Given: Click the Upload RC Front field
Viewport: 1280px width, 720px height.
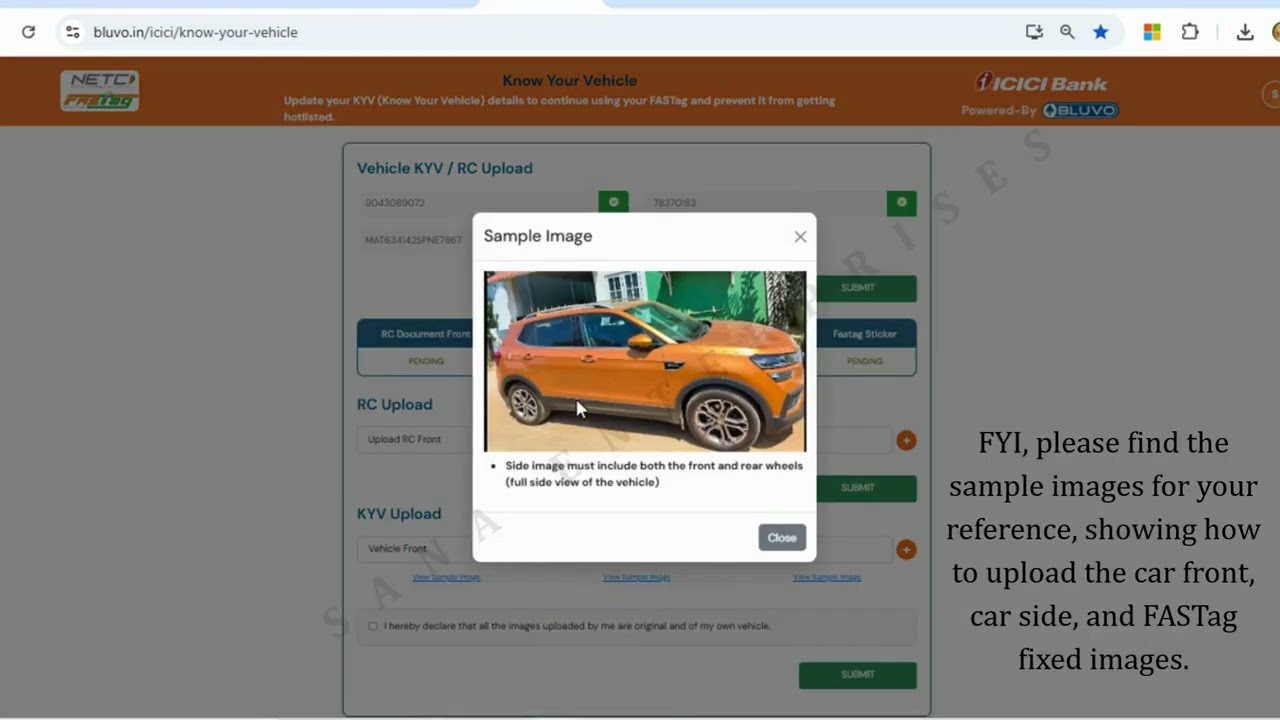Looking at the screenshot, I should tap(414, 439).
